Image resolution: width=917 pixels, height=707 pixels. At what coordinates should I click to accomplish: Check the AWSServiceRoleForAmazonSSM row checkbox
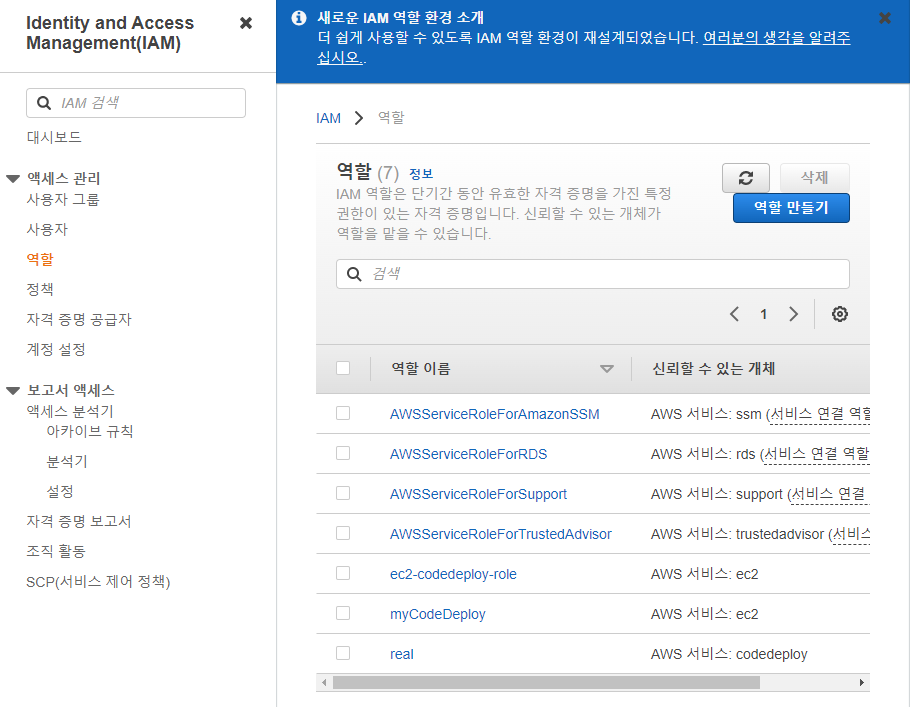point(343,413)
